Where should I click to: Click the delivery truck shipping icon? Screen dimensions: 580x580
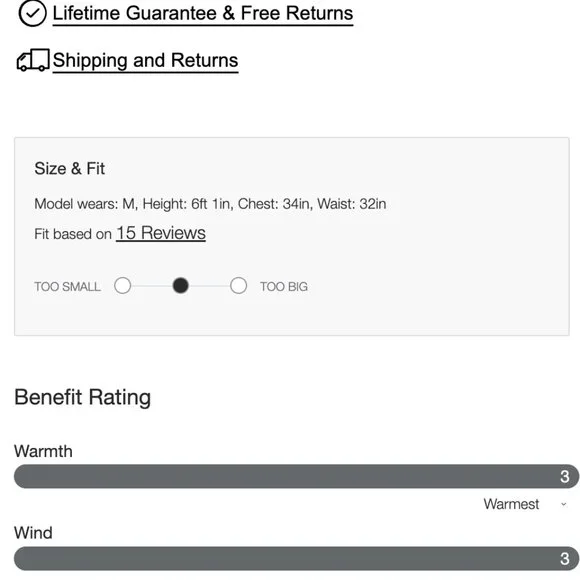[33, 60]
